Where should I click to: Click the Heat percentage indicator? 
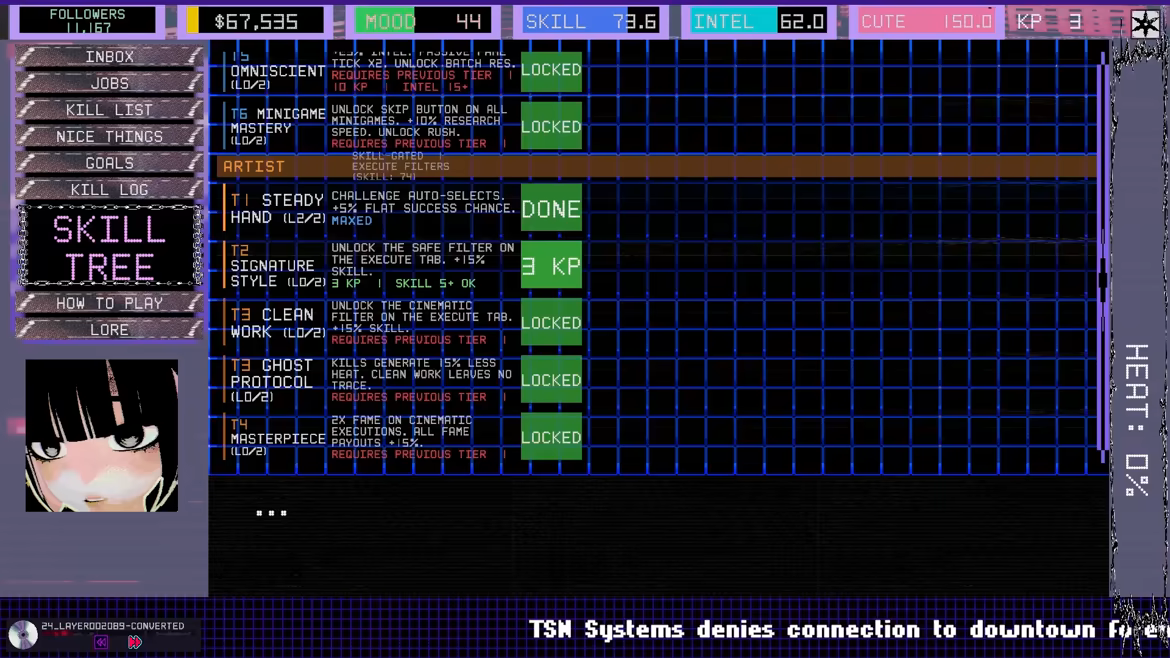point(1136,420)
